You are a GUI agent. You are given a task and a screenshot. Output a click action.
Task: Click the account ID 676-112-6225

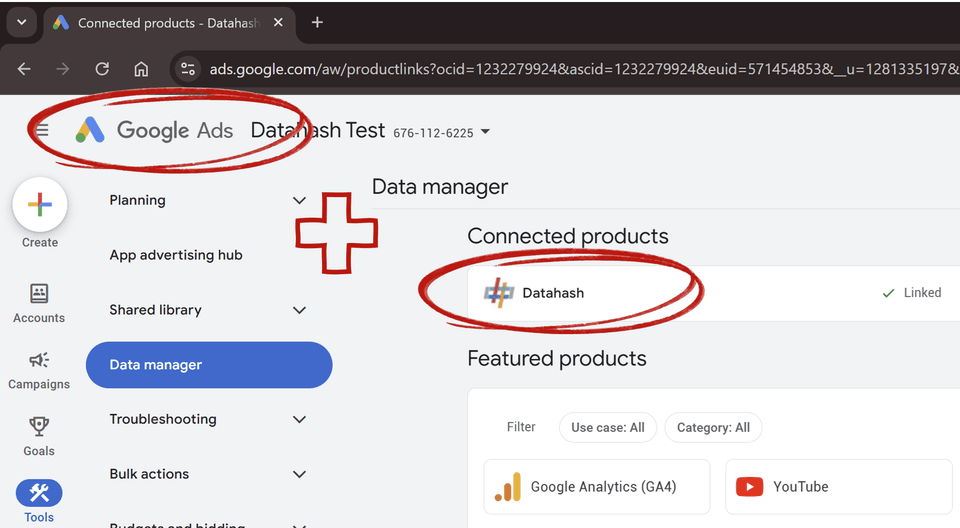[433, 133]
